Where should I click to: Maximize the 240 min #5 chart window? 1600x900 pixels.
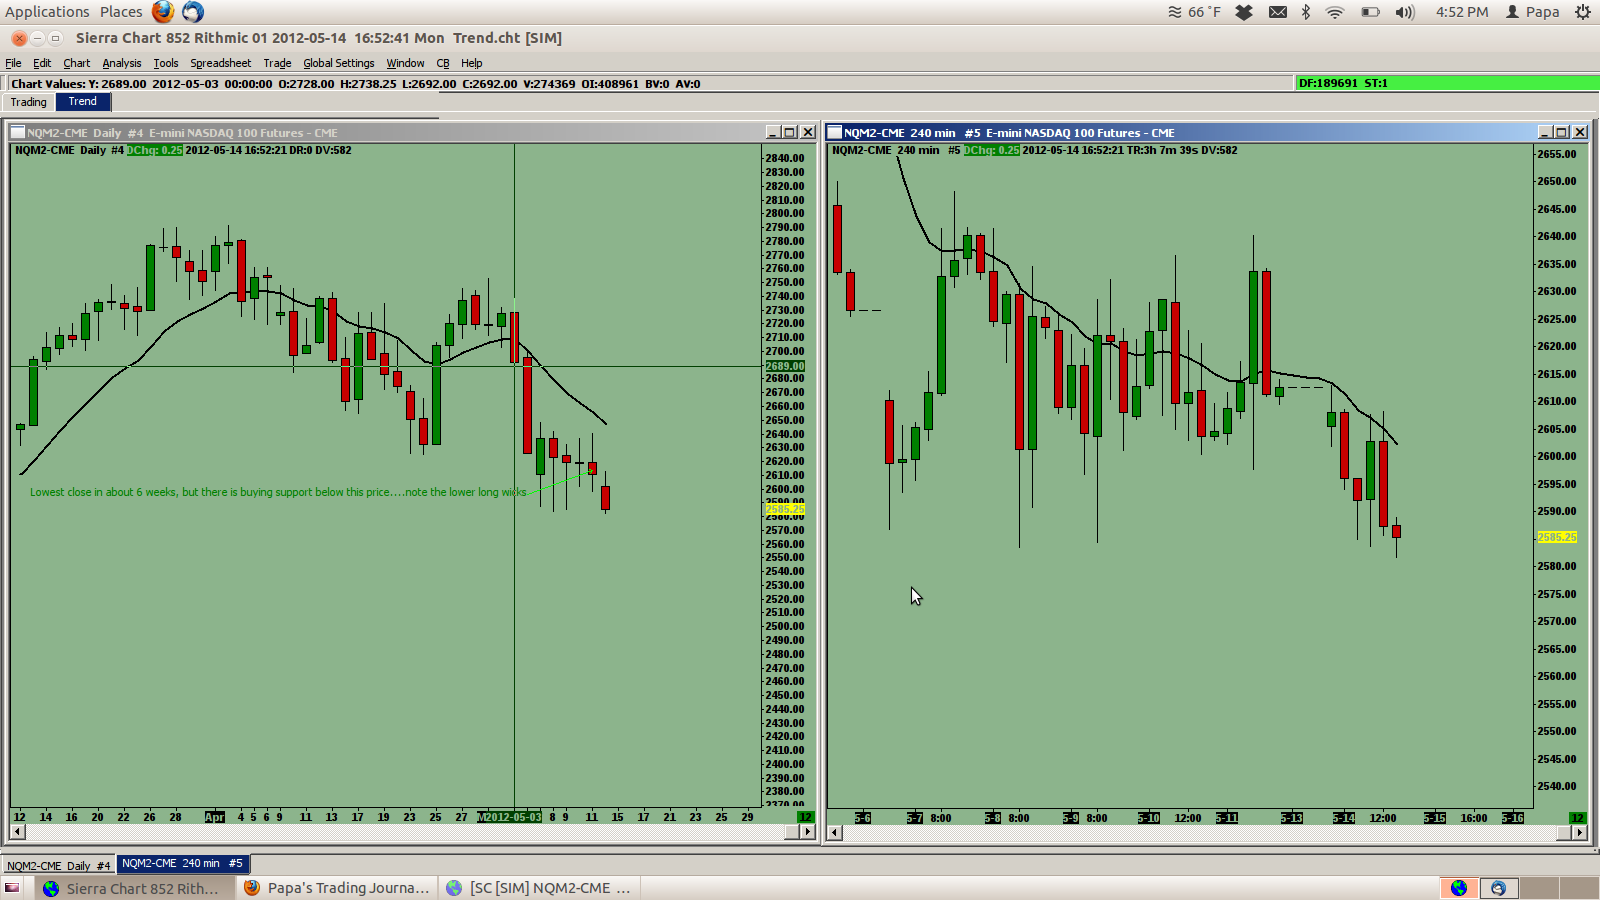click(1562, 132)
